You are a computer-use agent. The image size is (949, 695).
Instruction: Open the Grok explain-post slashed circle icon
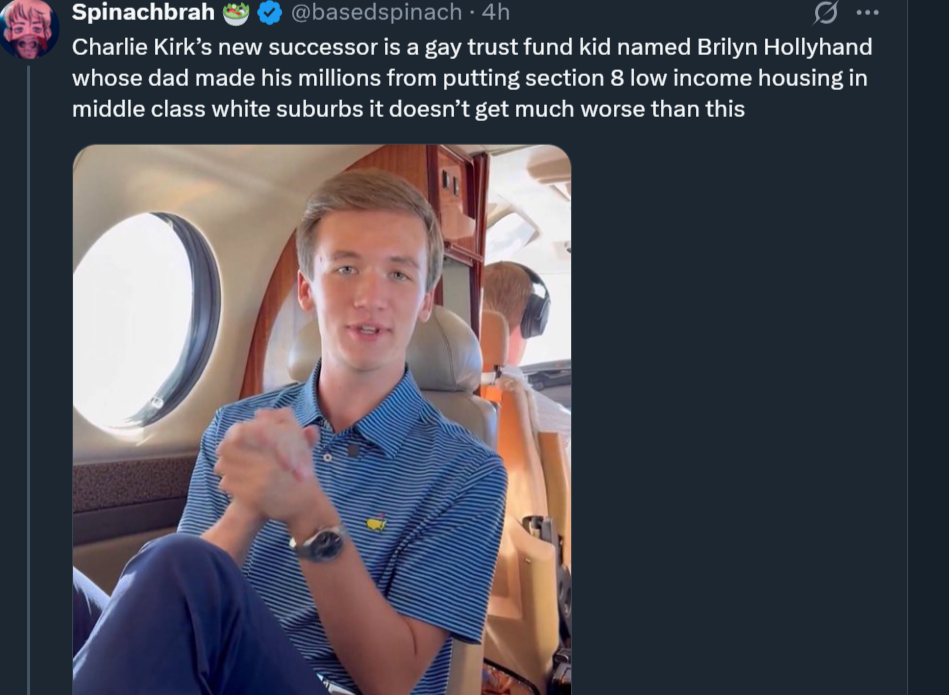click(825, 12)
